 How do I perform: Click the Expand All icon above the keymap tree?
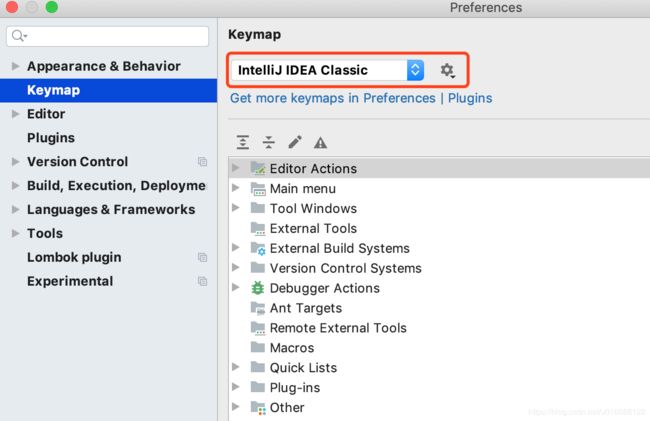coord(243,142)
